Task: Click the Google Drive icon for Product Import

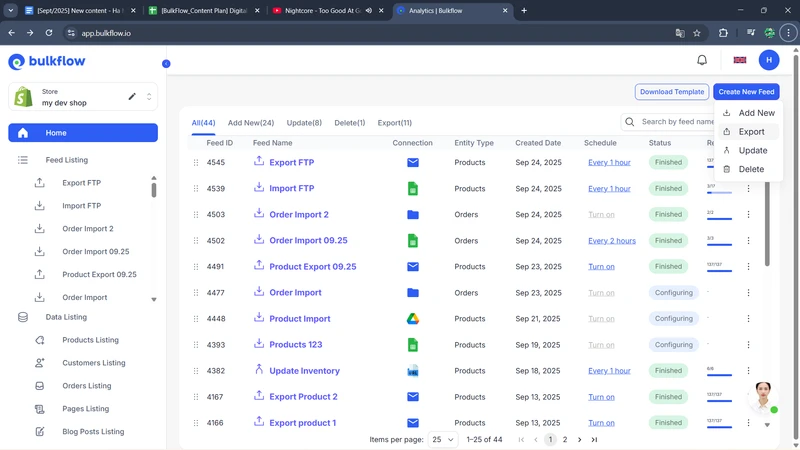Action: click(x=412, y=319)
